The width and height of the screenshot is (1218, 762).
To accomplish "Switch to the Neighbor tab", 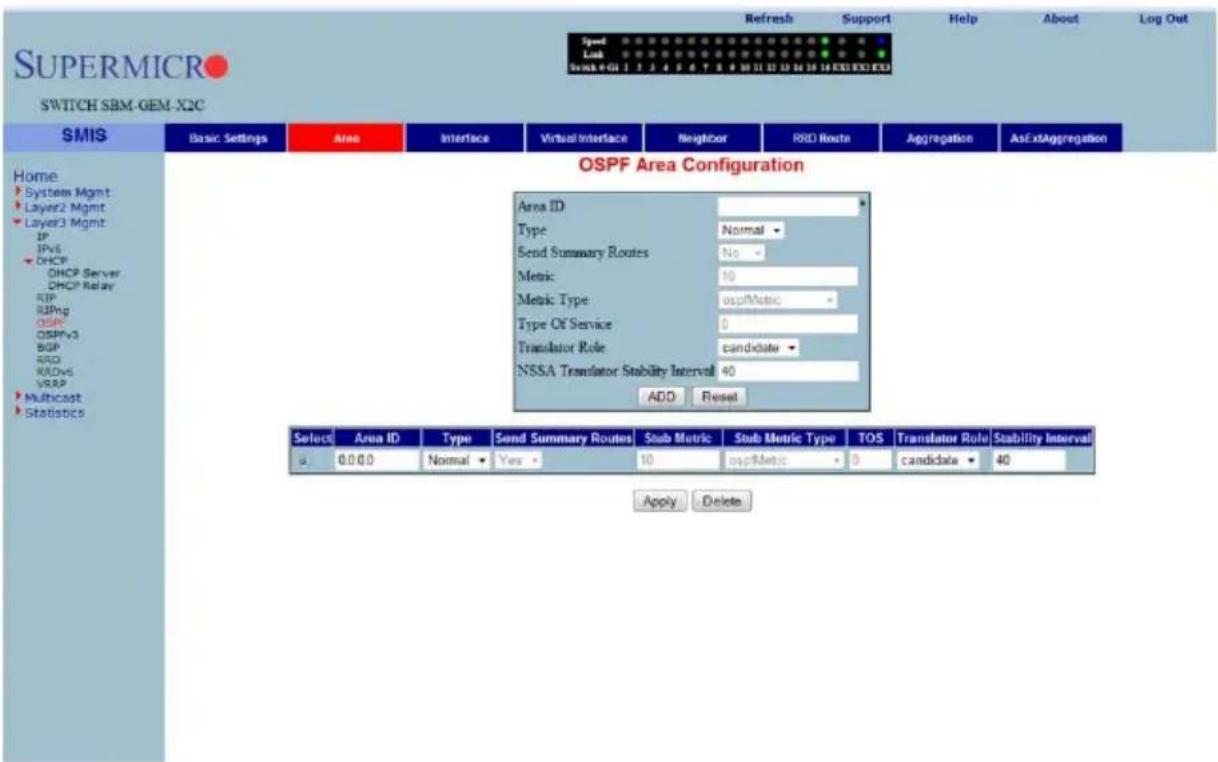I will pos(702,138).
